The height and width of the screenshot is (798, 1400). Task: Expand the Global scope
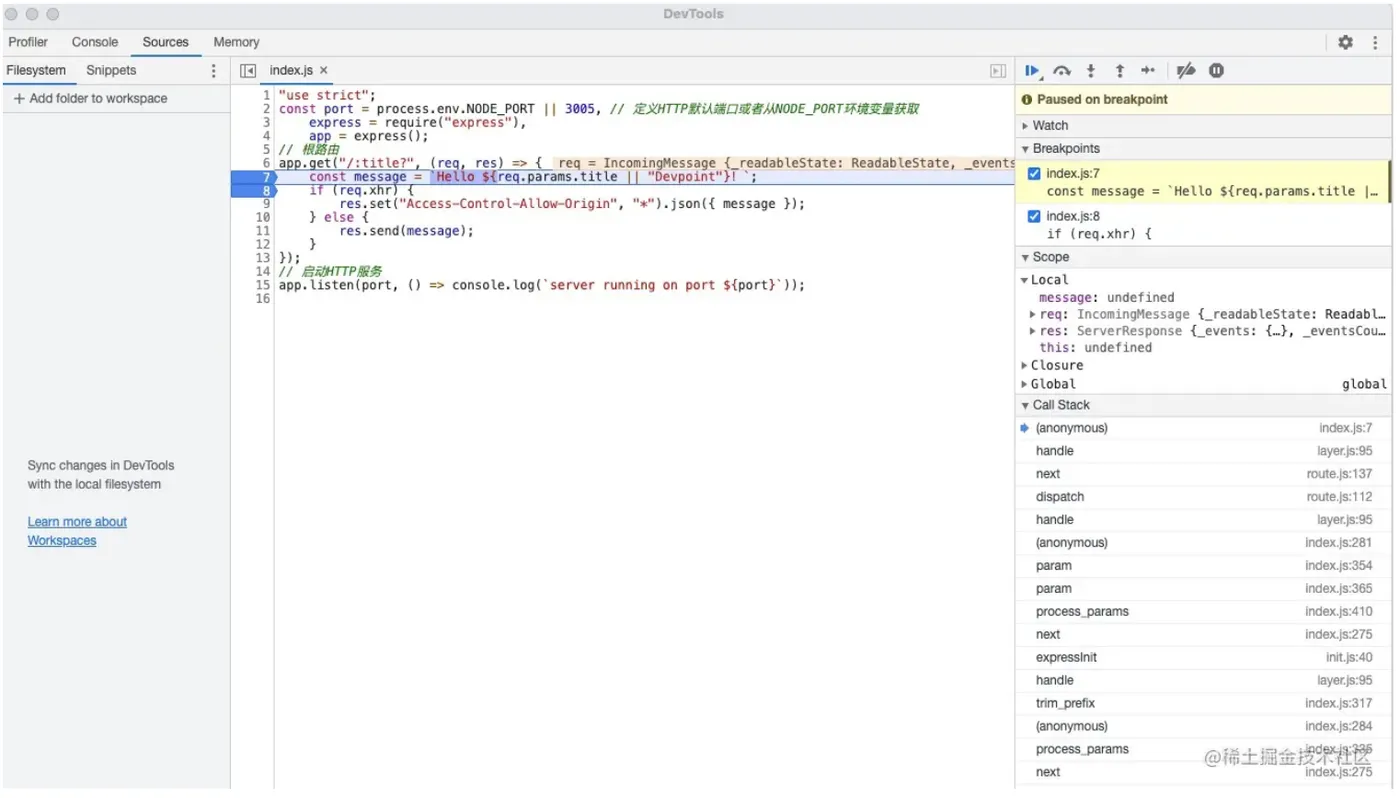[1025, 385]
